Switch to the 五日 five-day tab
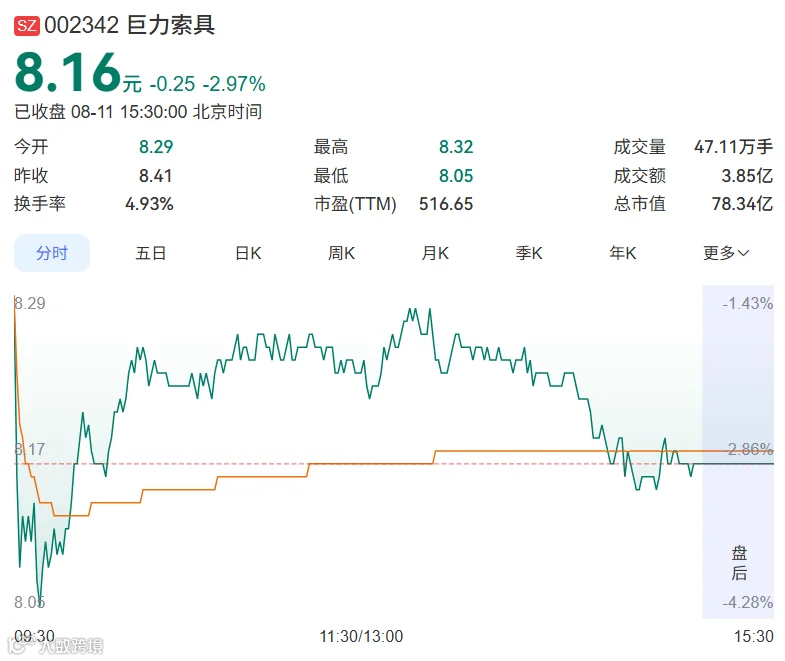This screenshot has height=661, width=785. 151,253
